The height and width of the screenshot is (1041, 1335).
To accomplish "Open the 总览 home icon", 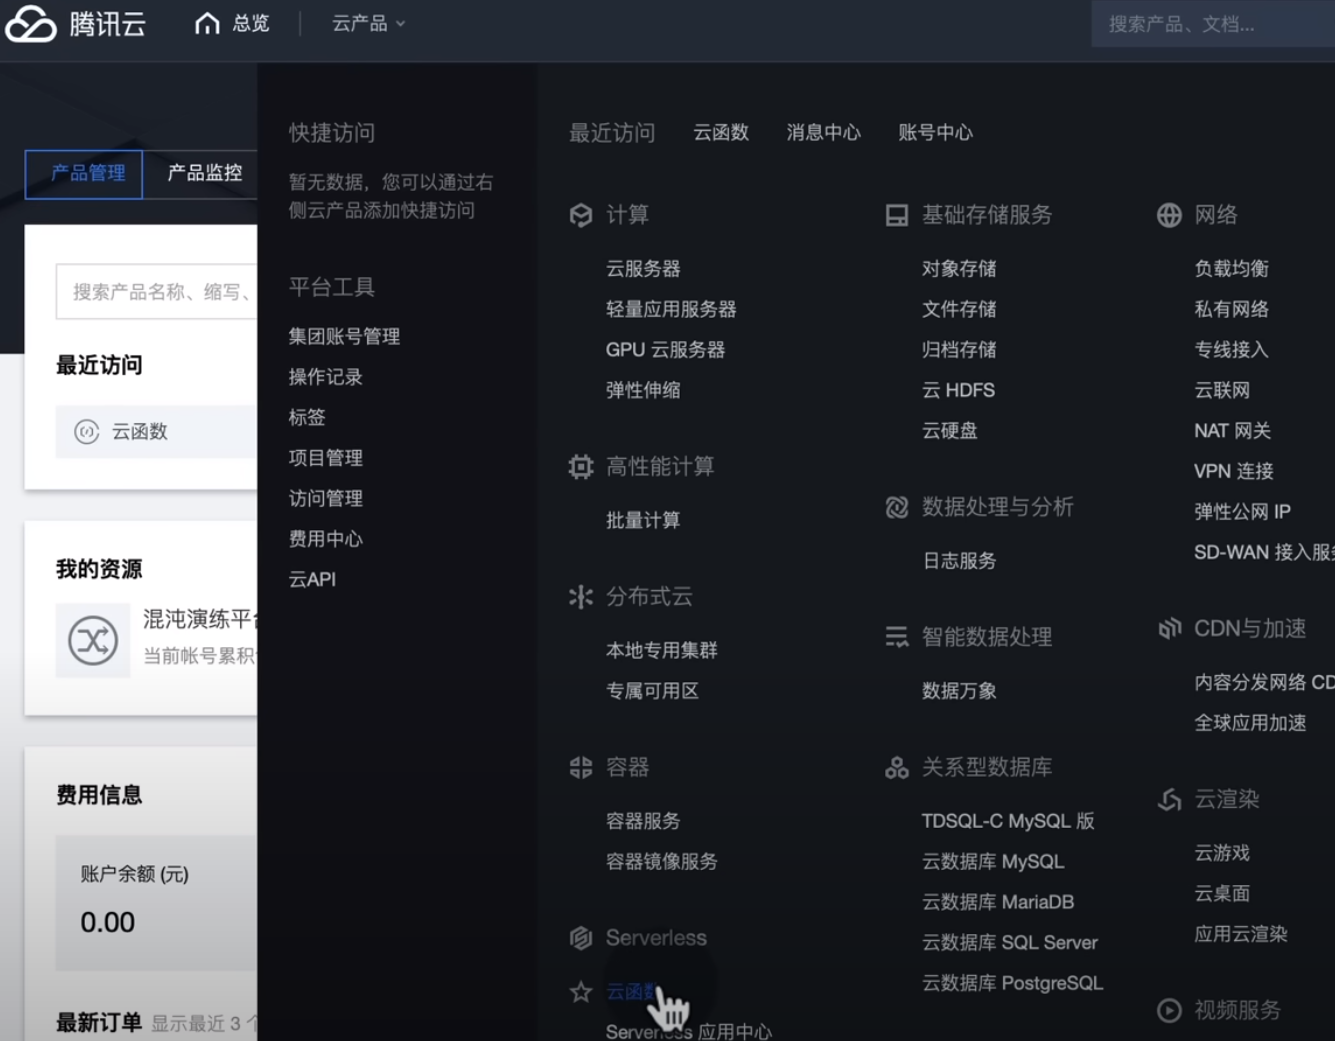I will click(x=207, y=23).
